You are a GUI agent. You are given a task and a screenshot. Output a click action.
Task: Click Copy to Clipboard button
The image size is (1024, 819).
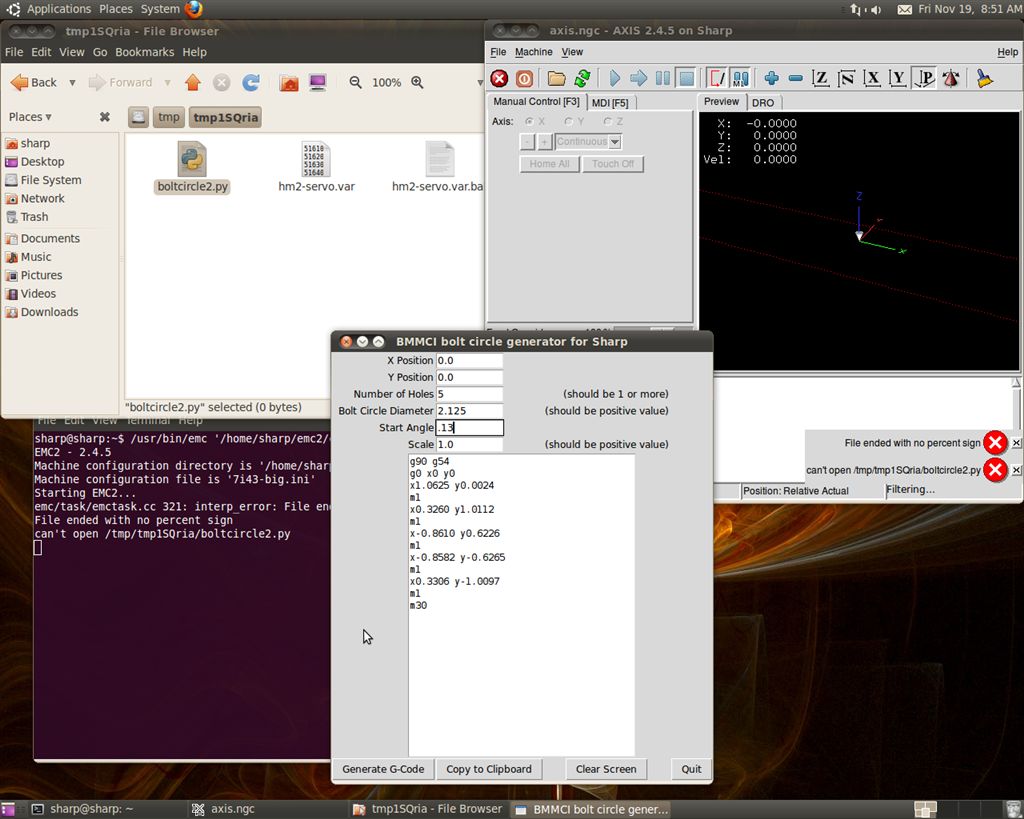pos(489,769)
